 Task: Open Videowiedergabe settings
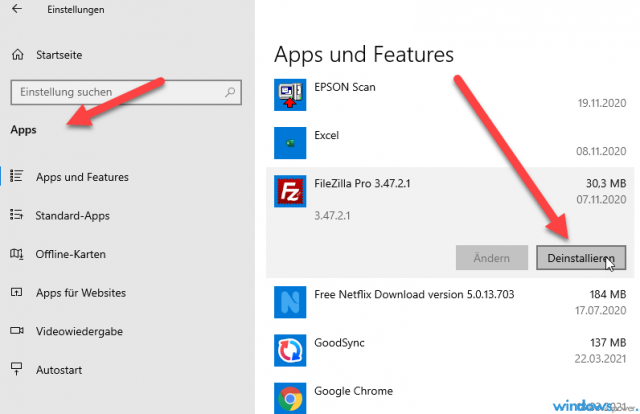[x=79, y=331]
